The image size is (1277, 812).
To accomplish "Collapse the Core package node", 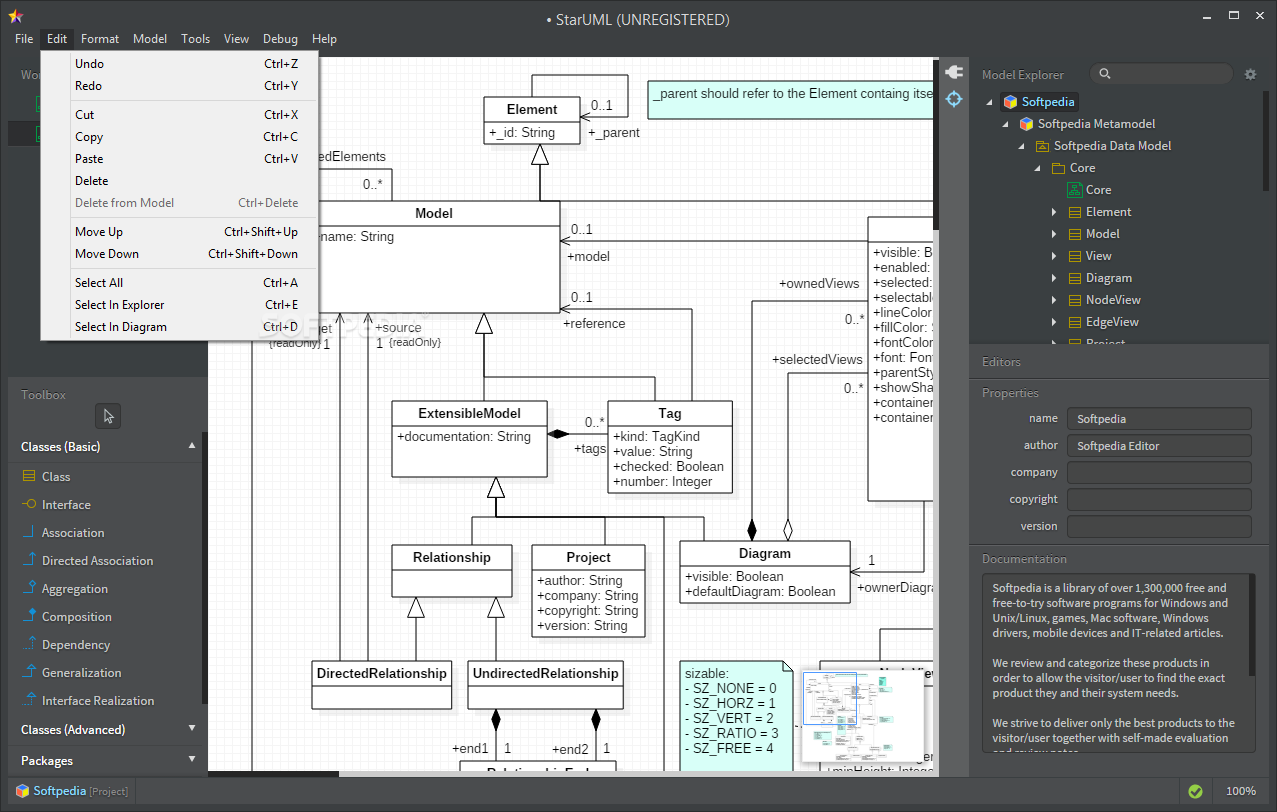I will point(1038,168).
